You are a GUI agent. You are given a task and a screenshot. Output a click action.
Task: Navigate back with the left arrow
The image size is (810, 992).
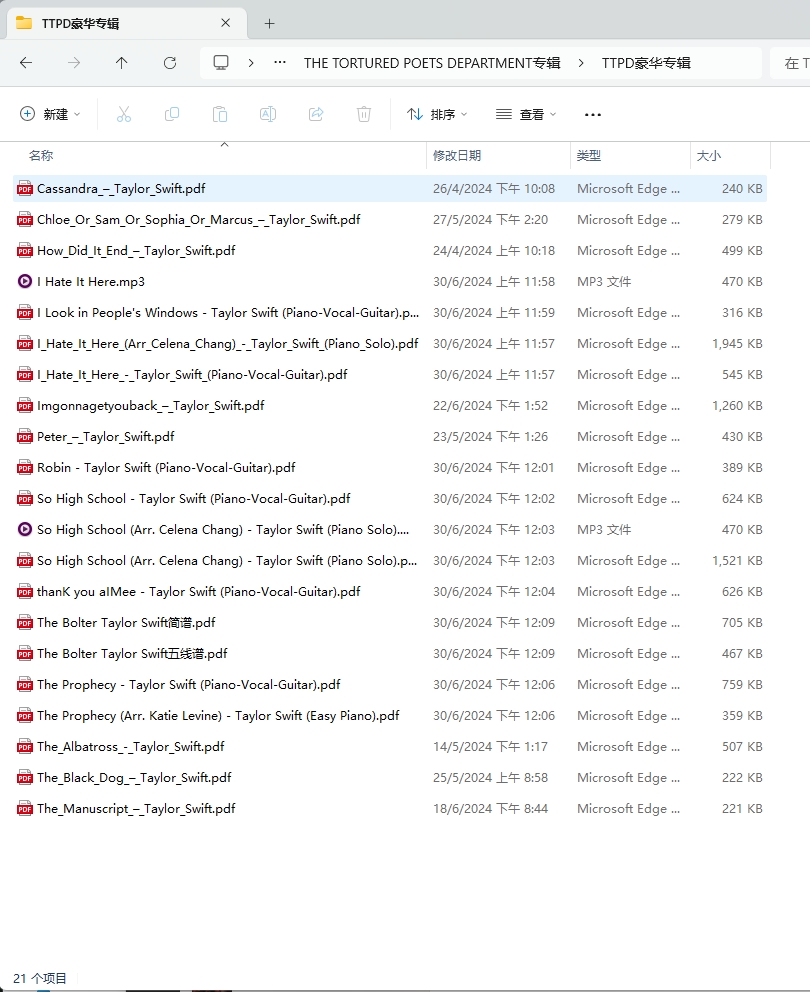click(26, 63)
